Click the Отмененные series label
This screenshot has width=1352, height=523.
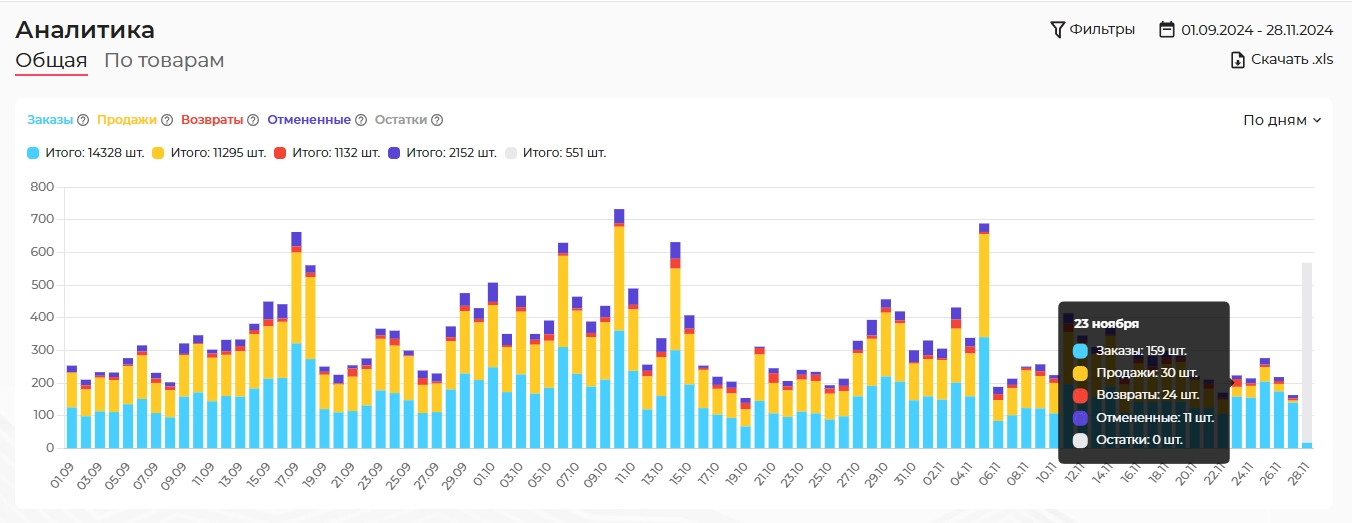[x=309, y=120]
